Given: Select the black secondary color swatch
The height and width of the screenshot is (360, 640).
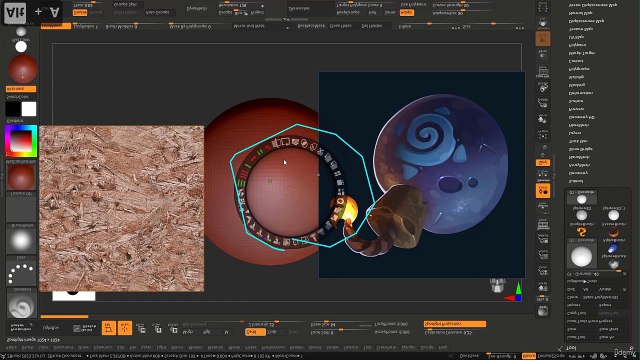Looking at the screenshot, I should (x=13, y=109).
